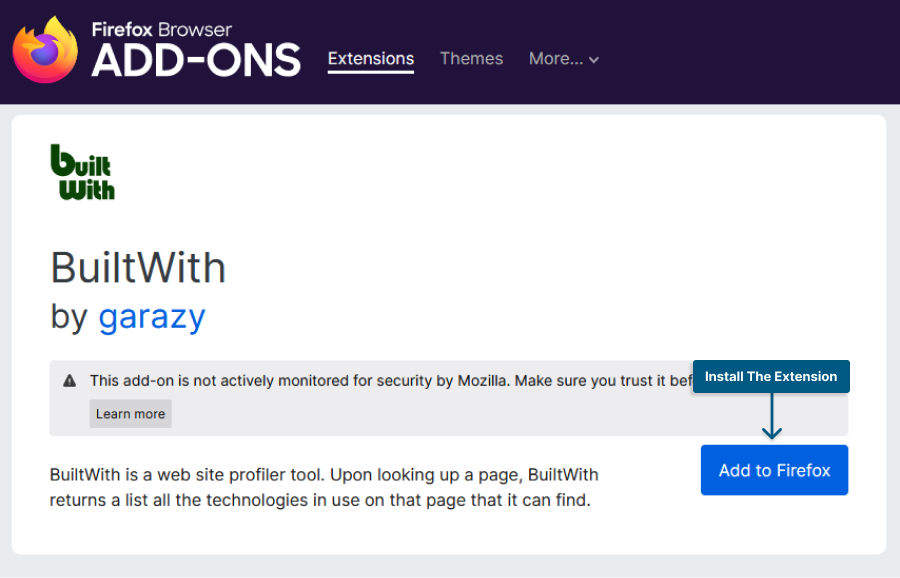Screen dimensions: 900x578
Task: Click the warning triangle icon
Action: tap(69, 381)
